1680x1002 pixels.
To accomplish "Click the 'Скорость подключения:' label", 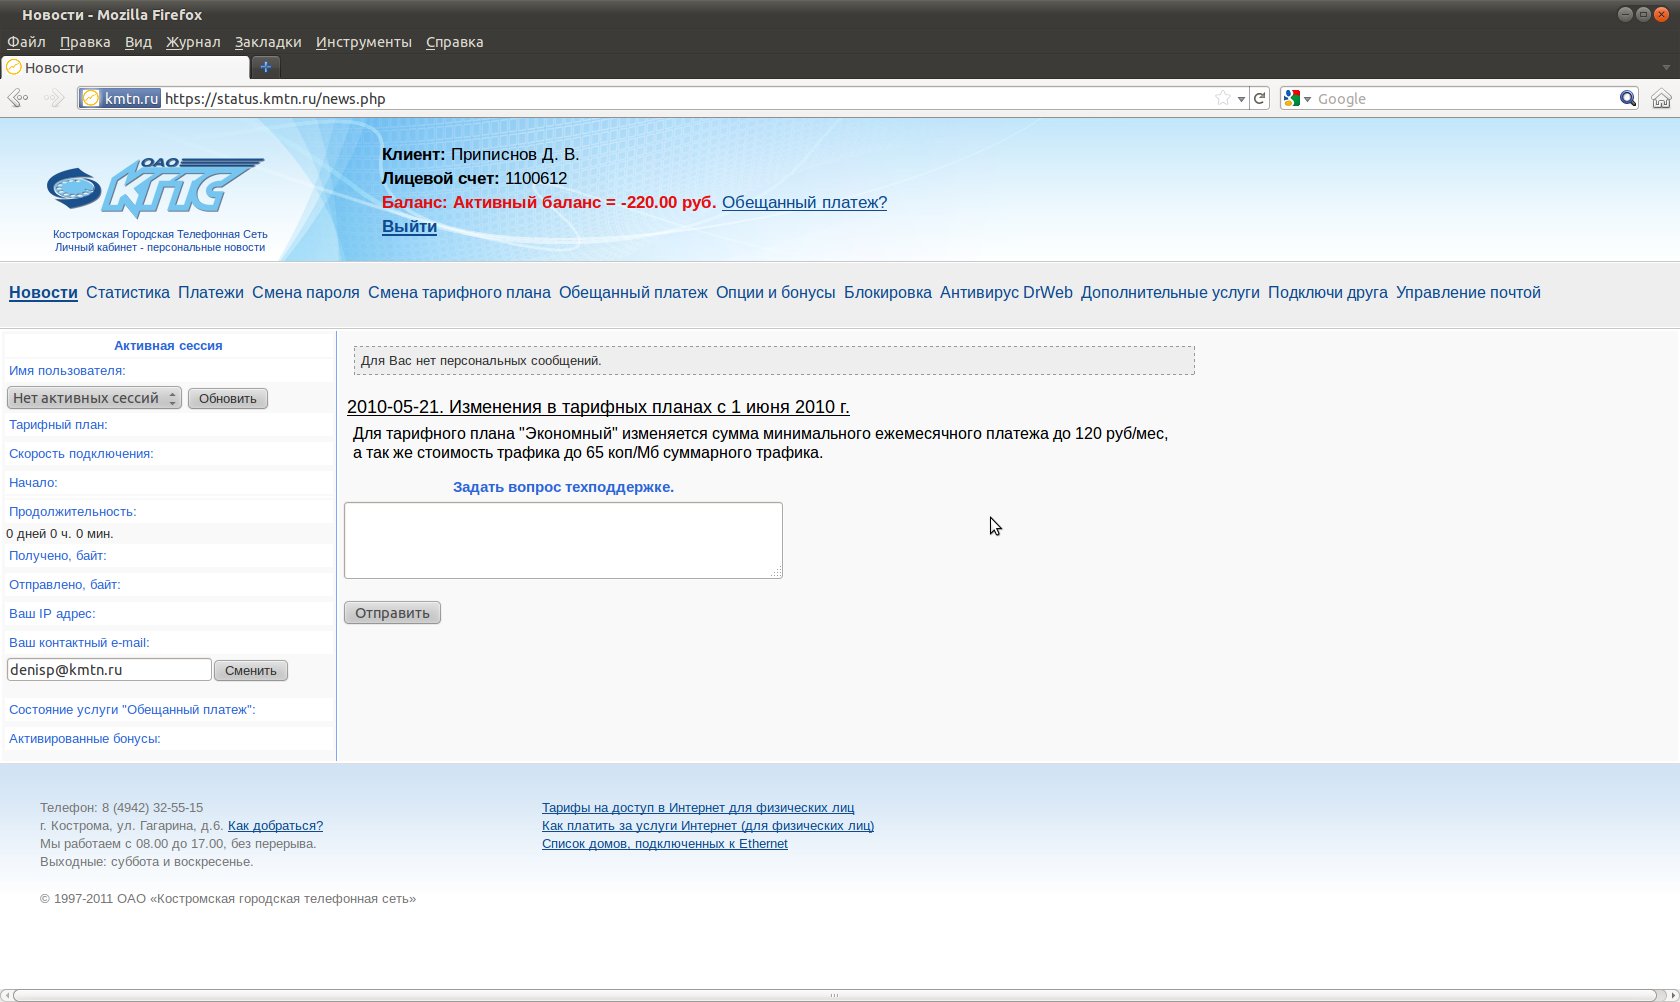I will [x=81, y=454].
